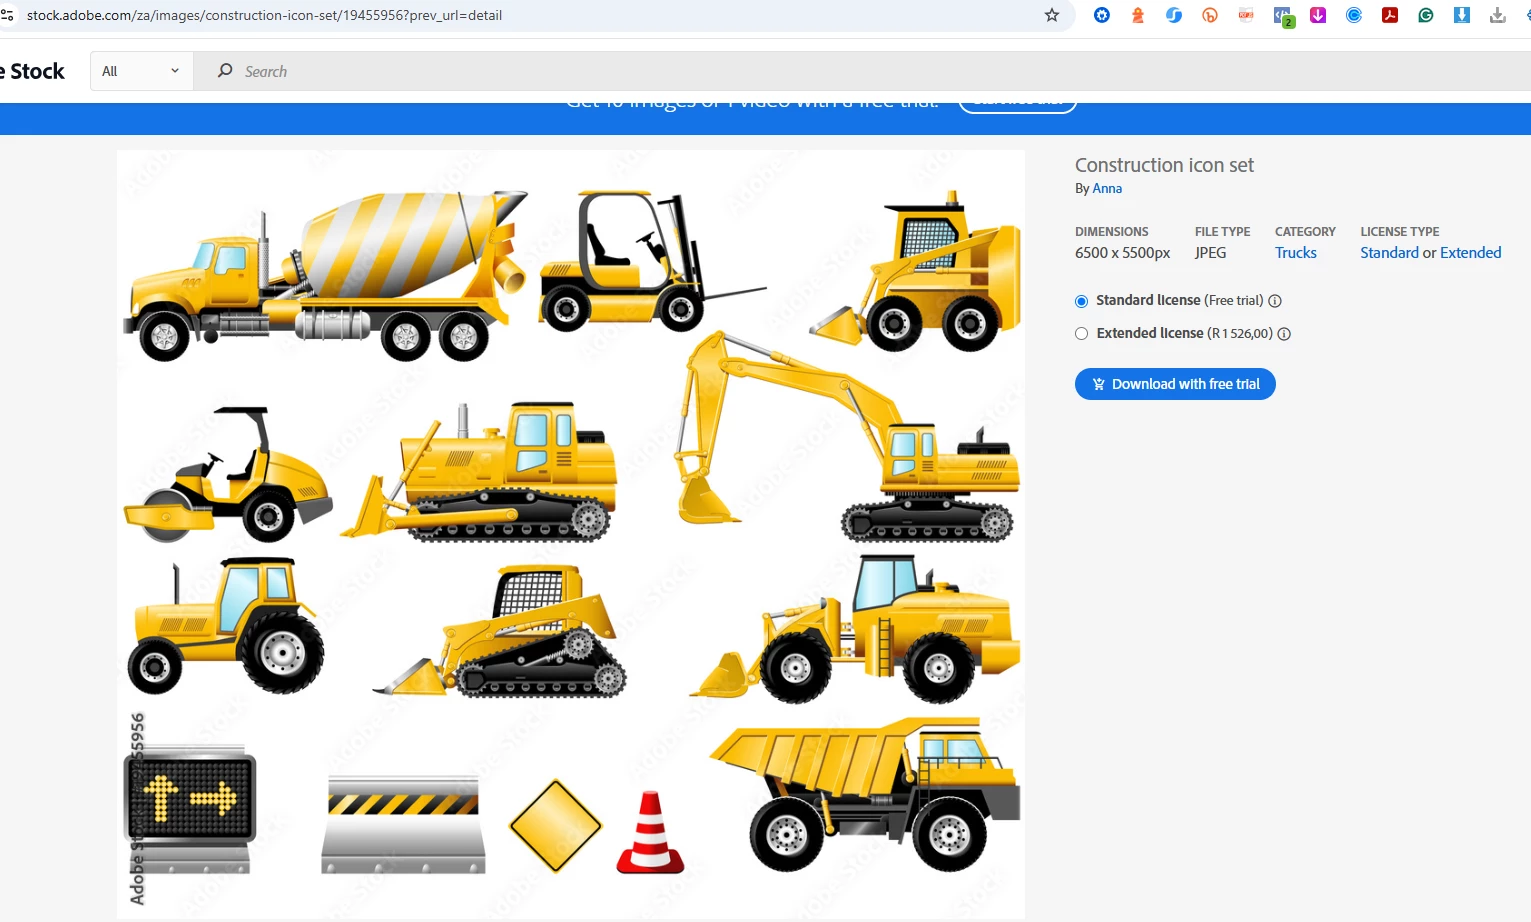1531x922 pixels.
Task: Click the 'Construction icon set' title
Action: pyautogui.click(x=1164, y=165)
